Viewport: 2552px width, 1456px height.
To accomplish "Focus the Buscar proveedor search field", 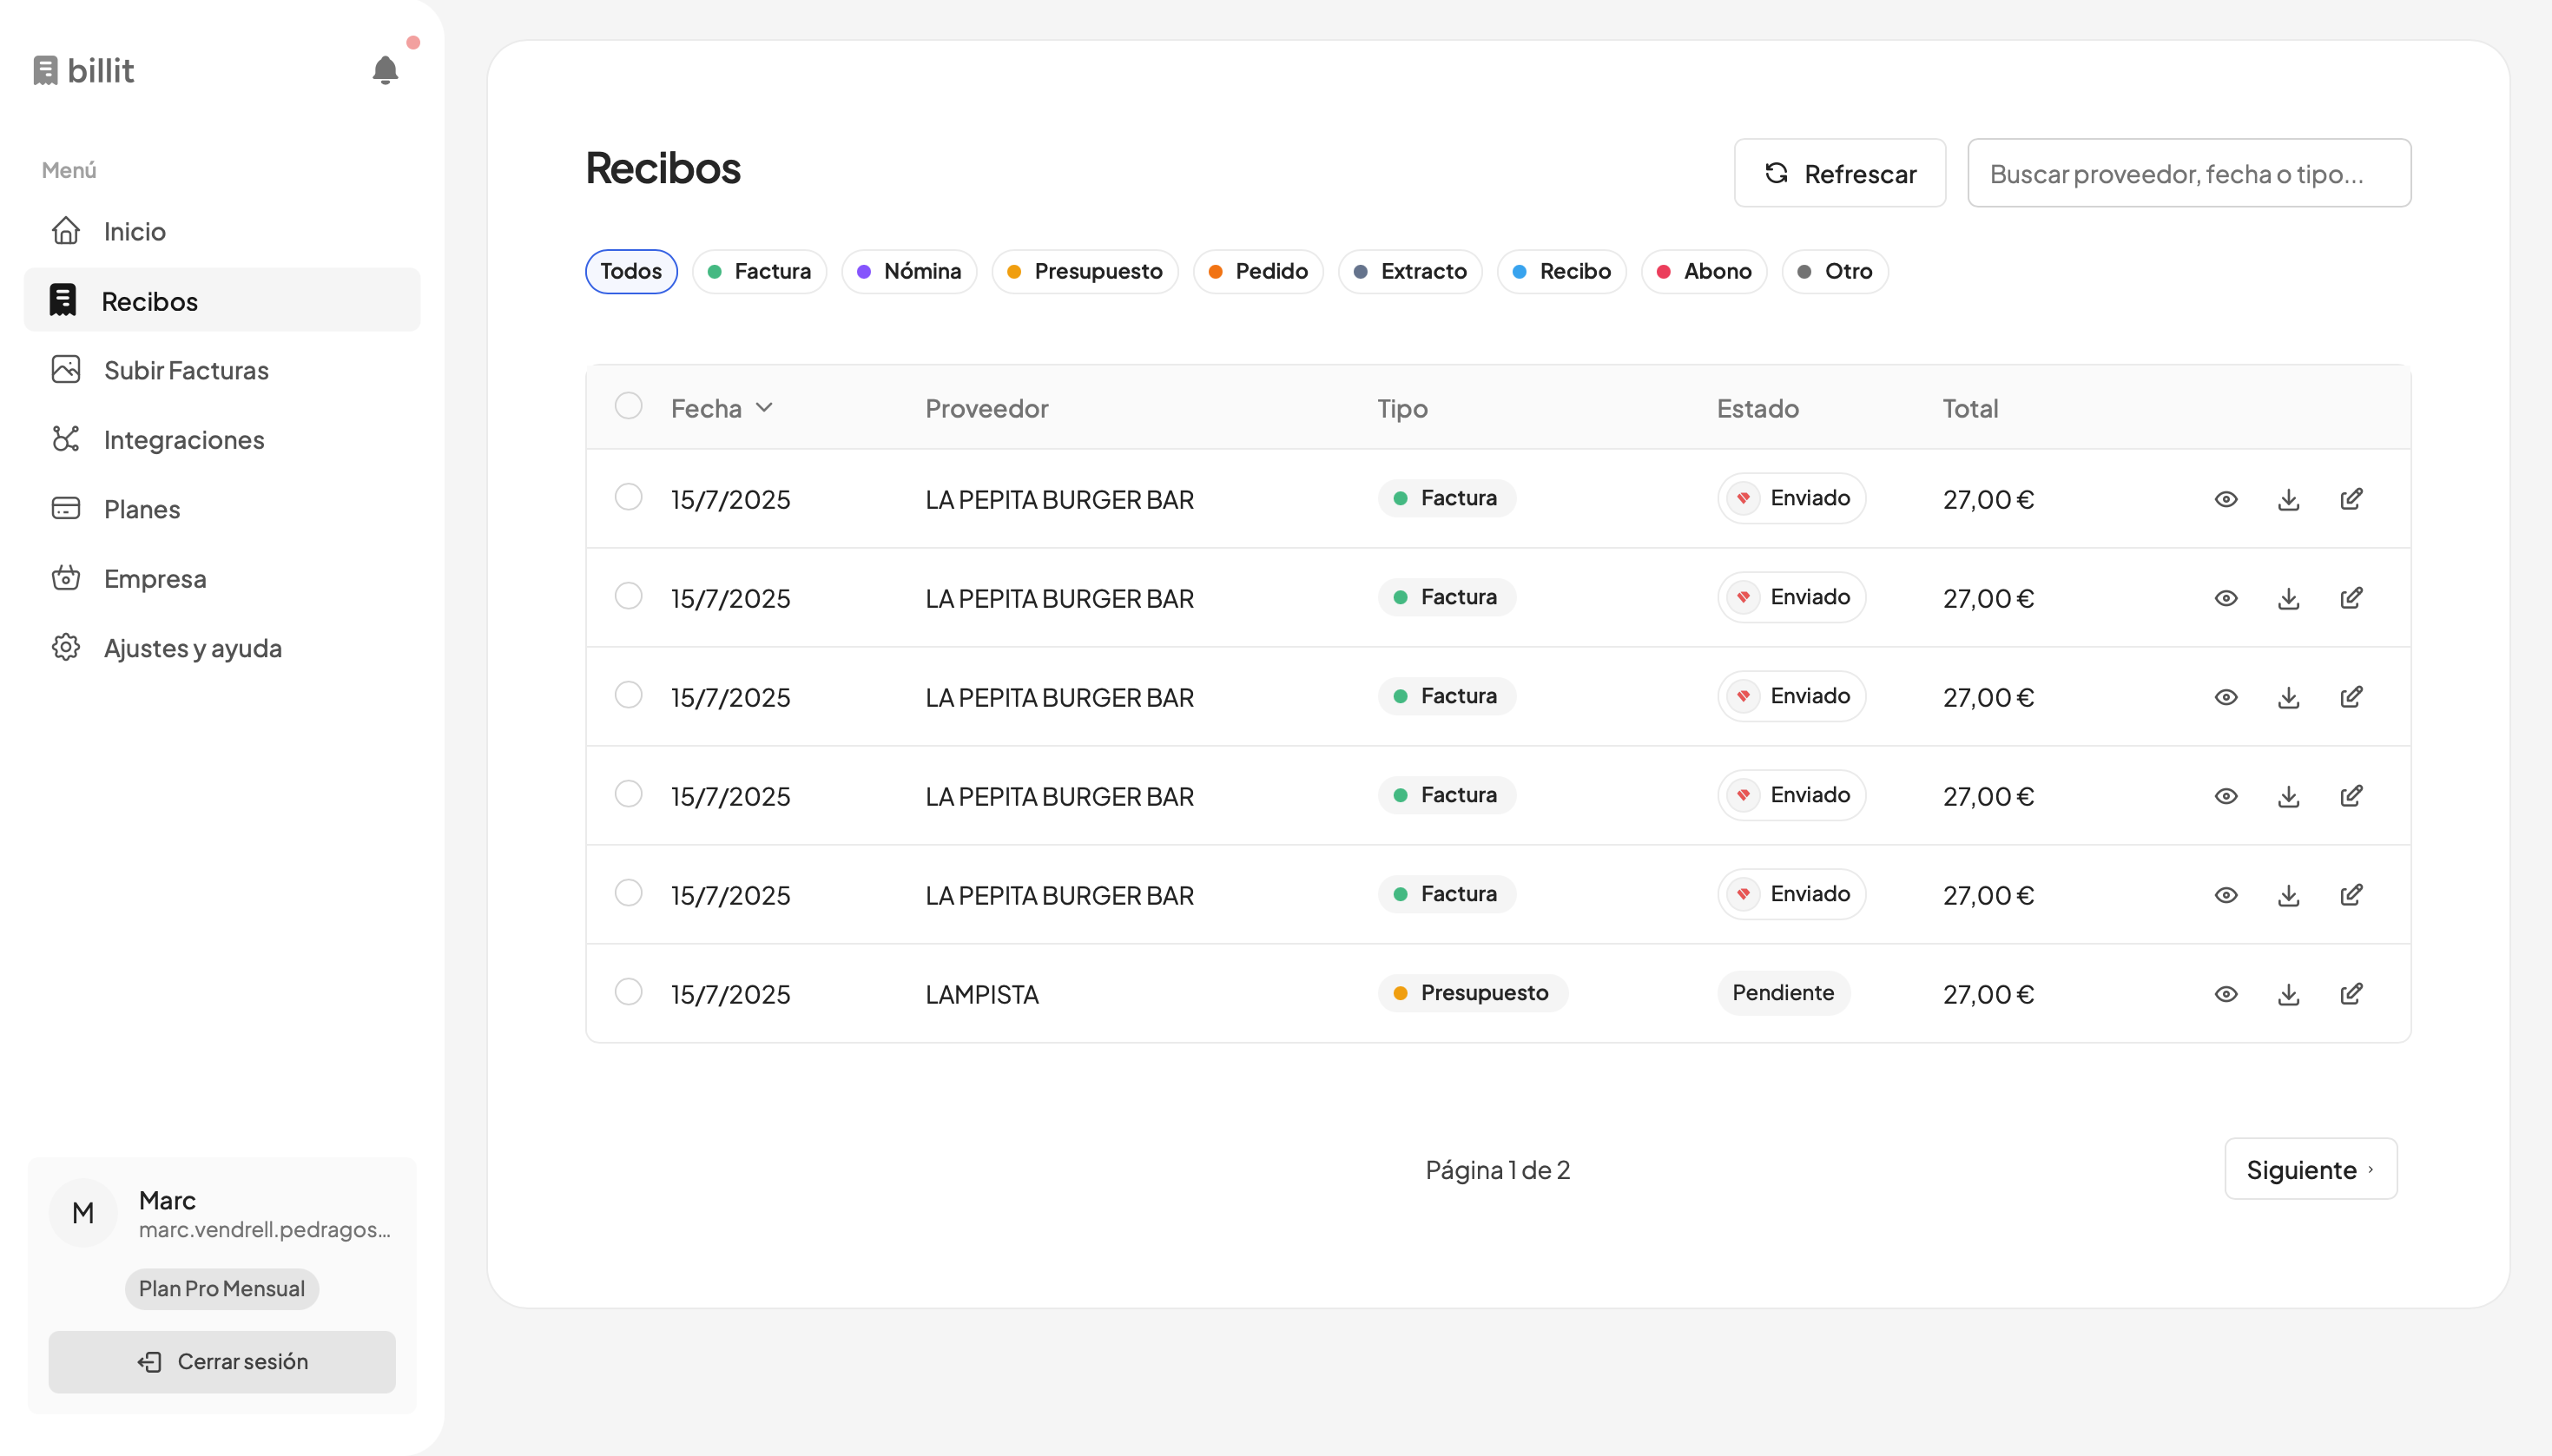I will coord(2189,173).
